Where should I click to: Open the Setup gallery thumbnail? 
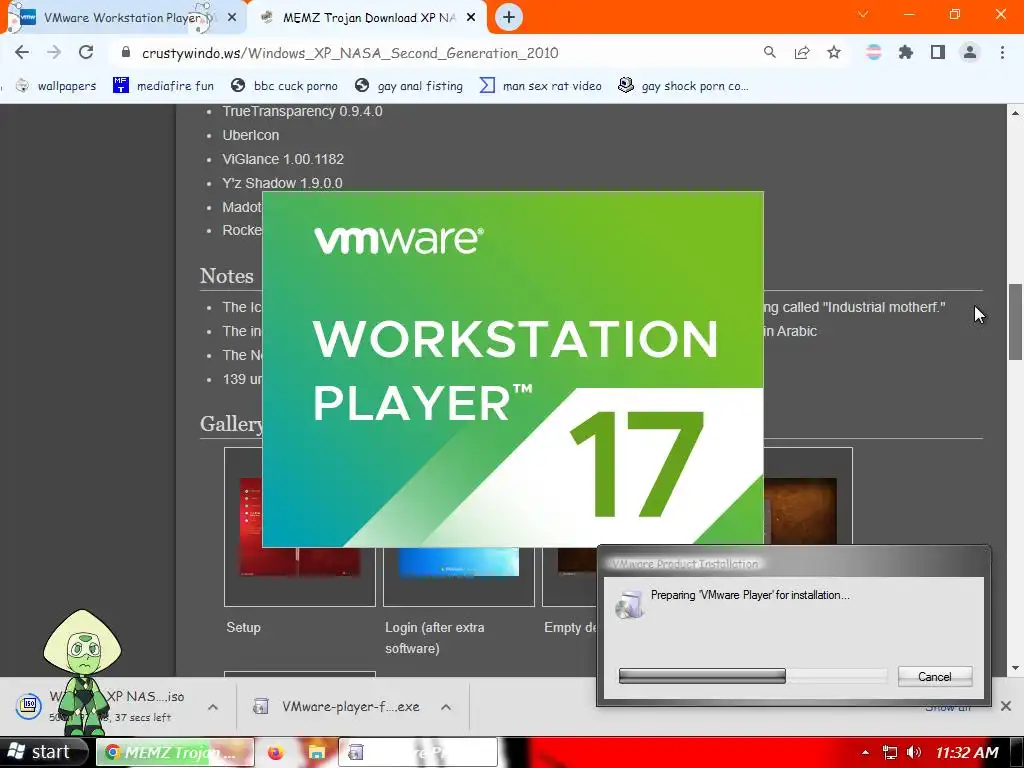click(x=300, y=527)
